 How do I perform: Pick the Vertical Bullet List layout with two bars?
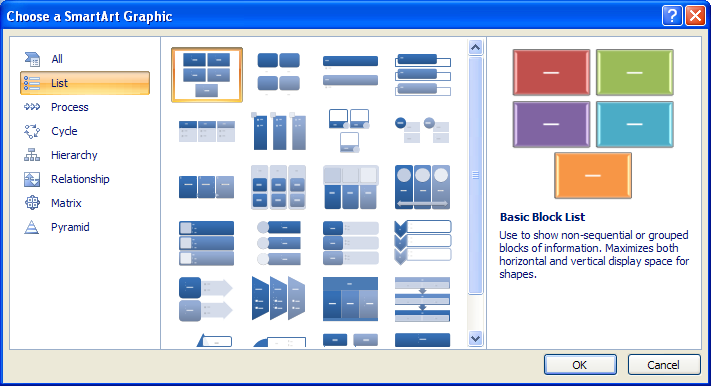[x=350, y=72]
